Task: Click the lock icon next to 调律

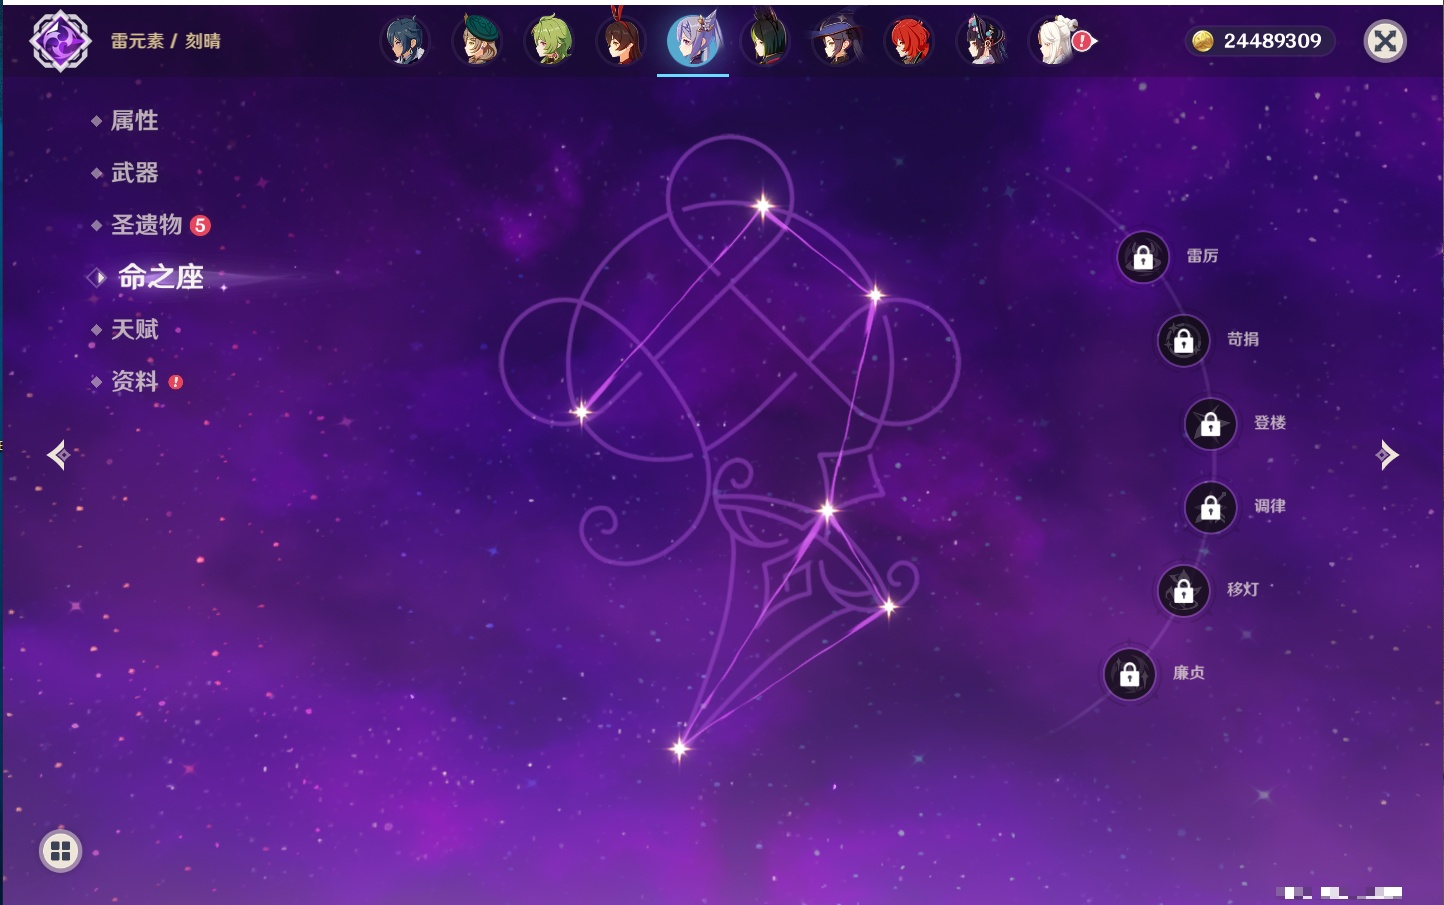Action: [1211, 507]
